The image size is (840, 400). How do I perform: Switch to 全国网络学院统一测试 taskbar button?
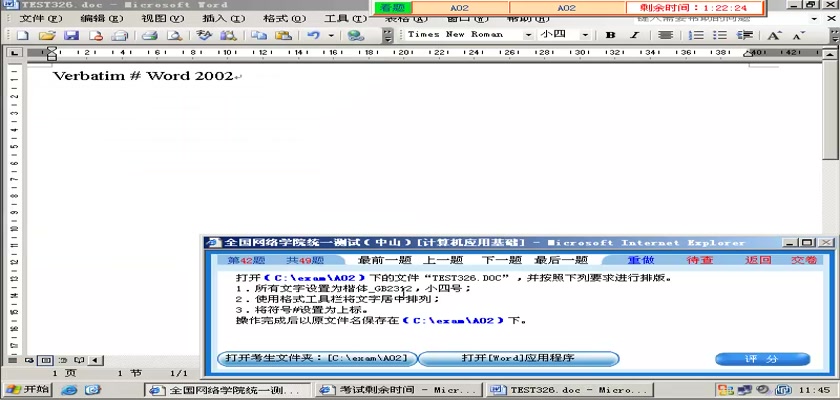click(228, 390)
